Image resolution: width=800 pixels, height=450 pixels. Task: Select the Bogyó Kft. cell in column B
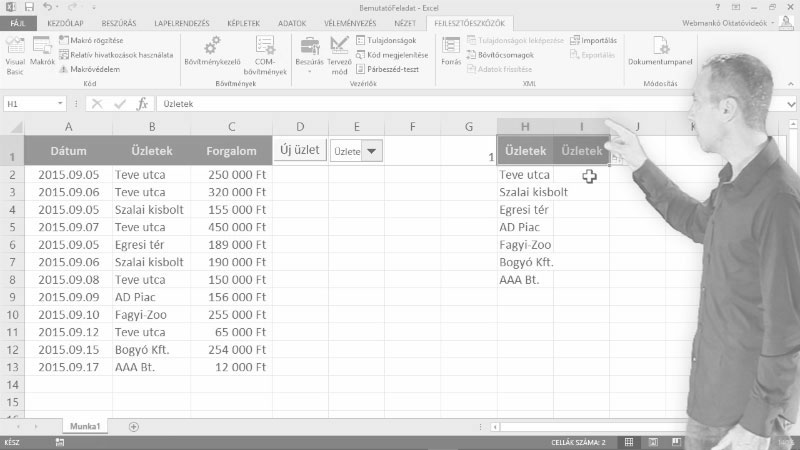[152, 350]
